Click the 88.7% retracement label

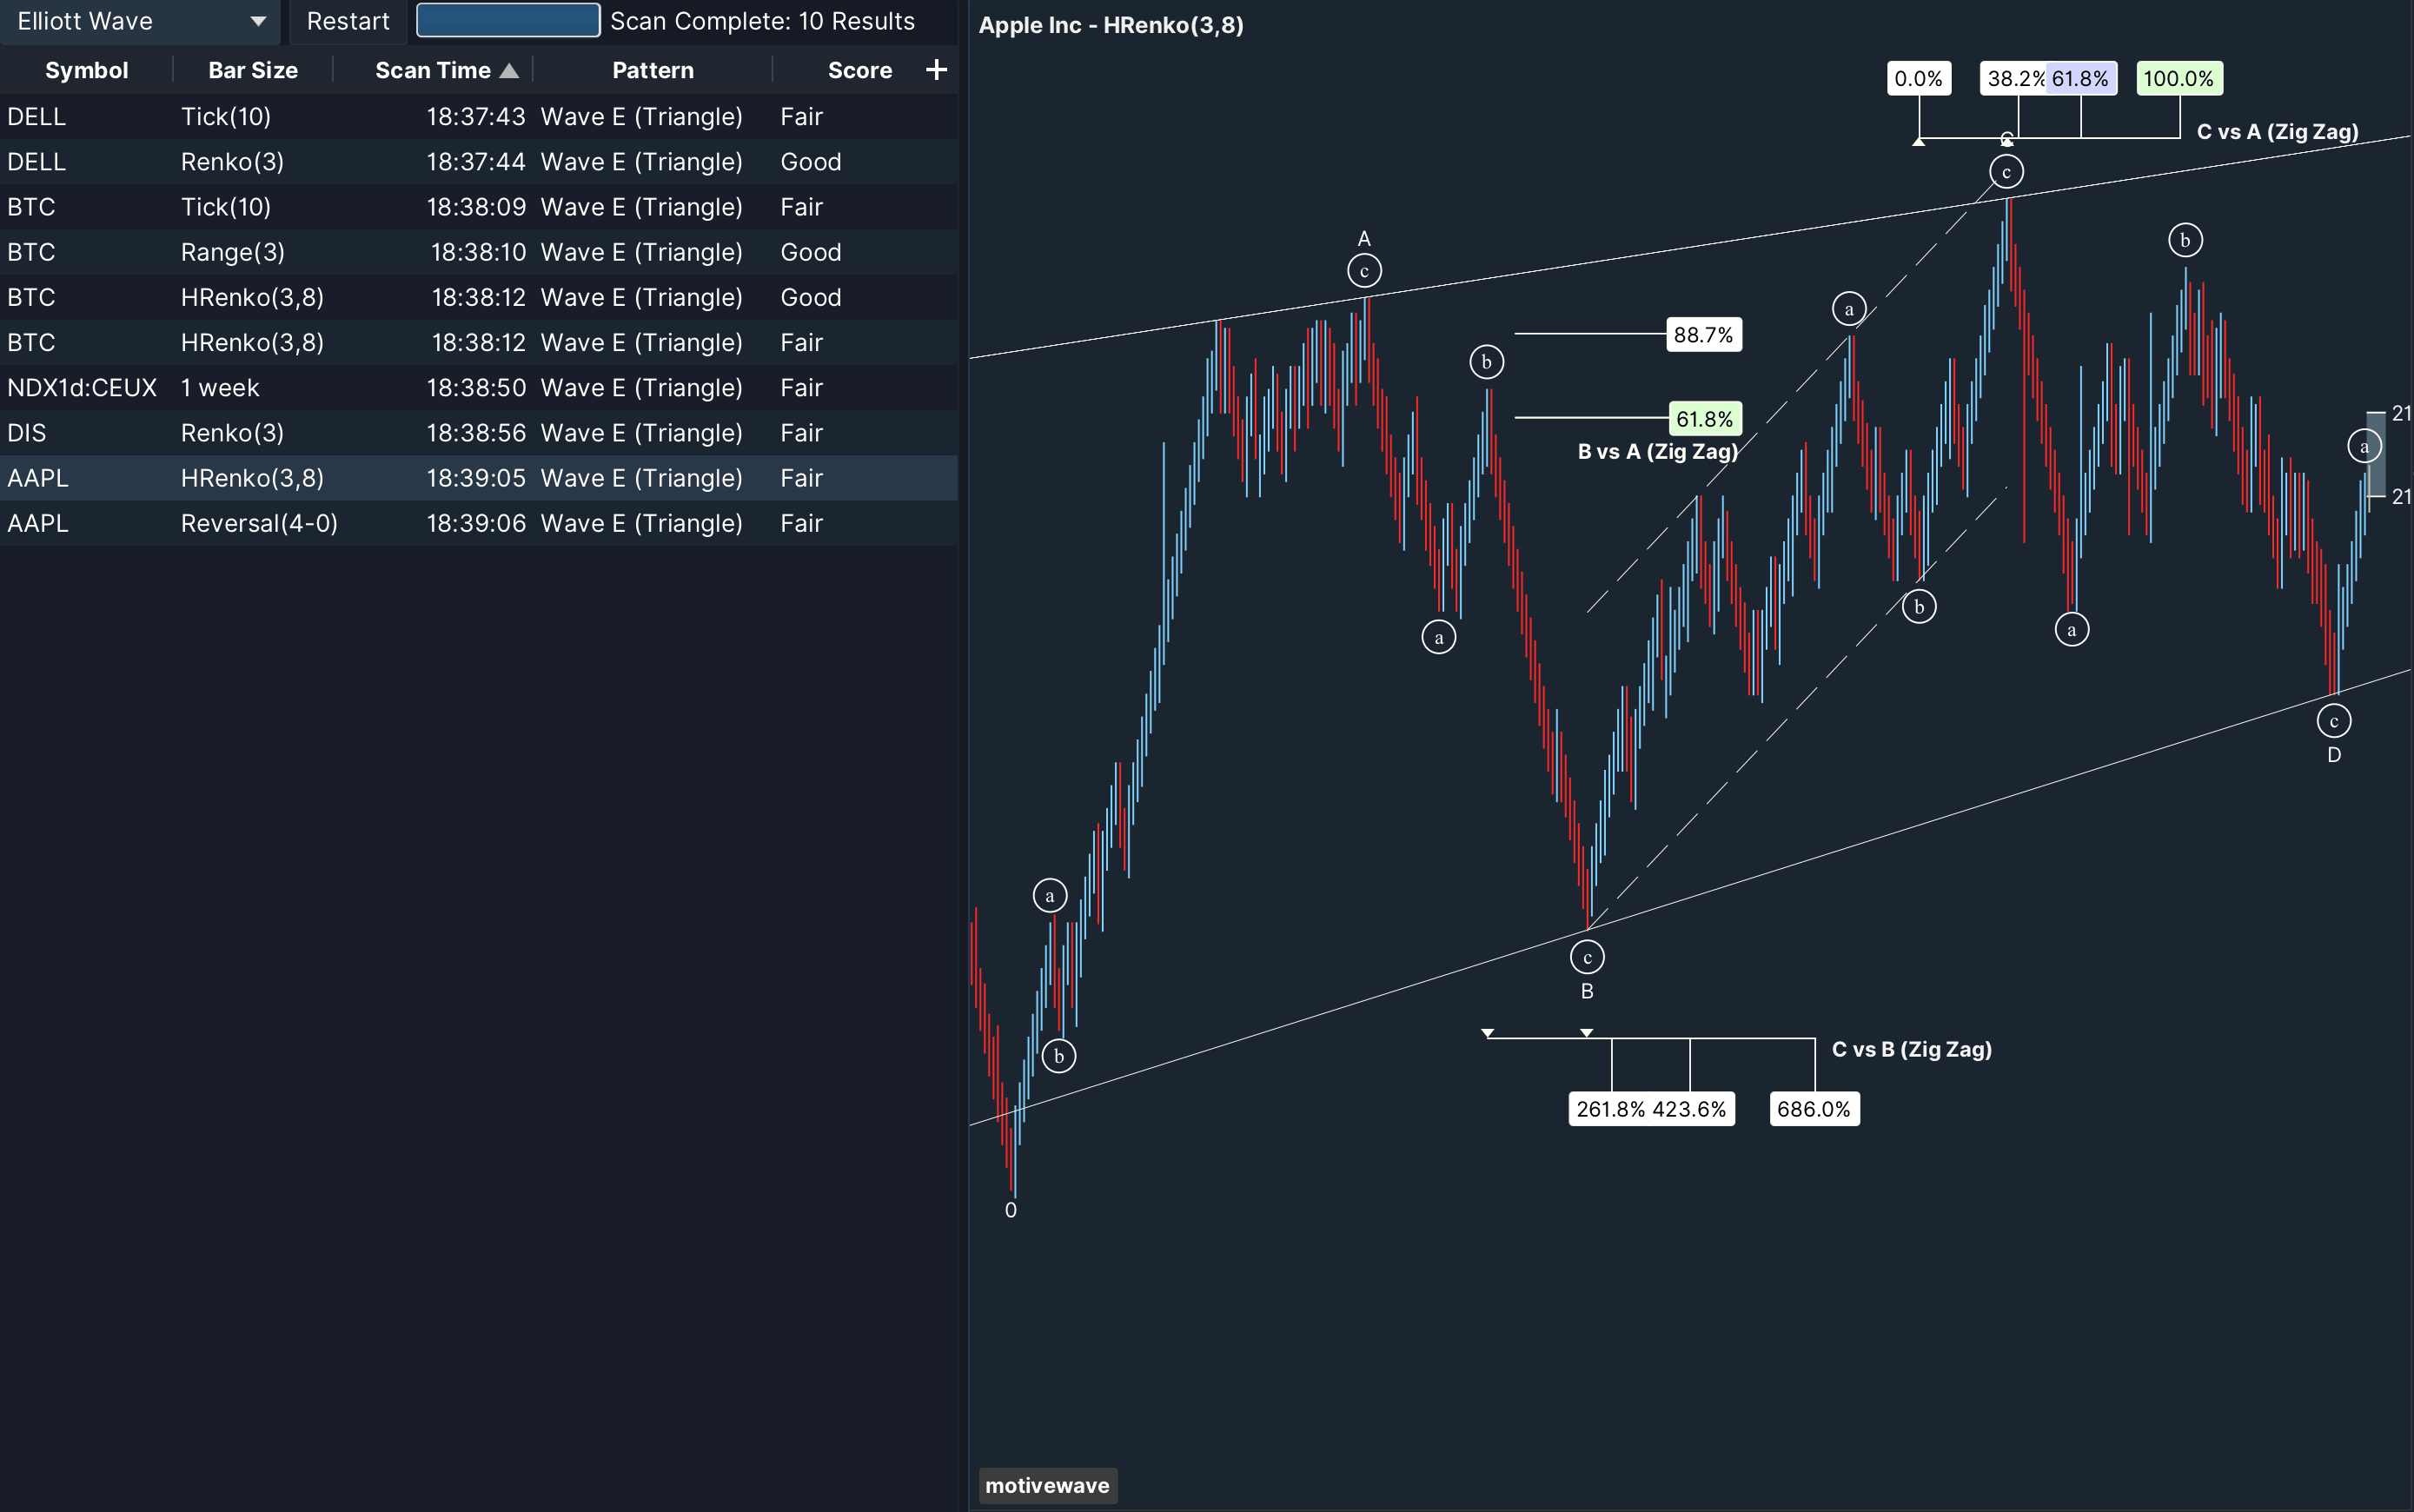[x=1703, y=335]
